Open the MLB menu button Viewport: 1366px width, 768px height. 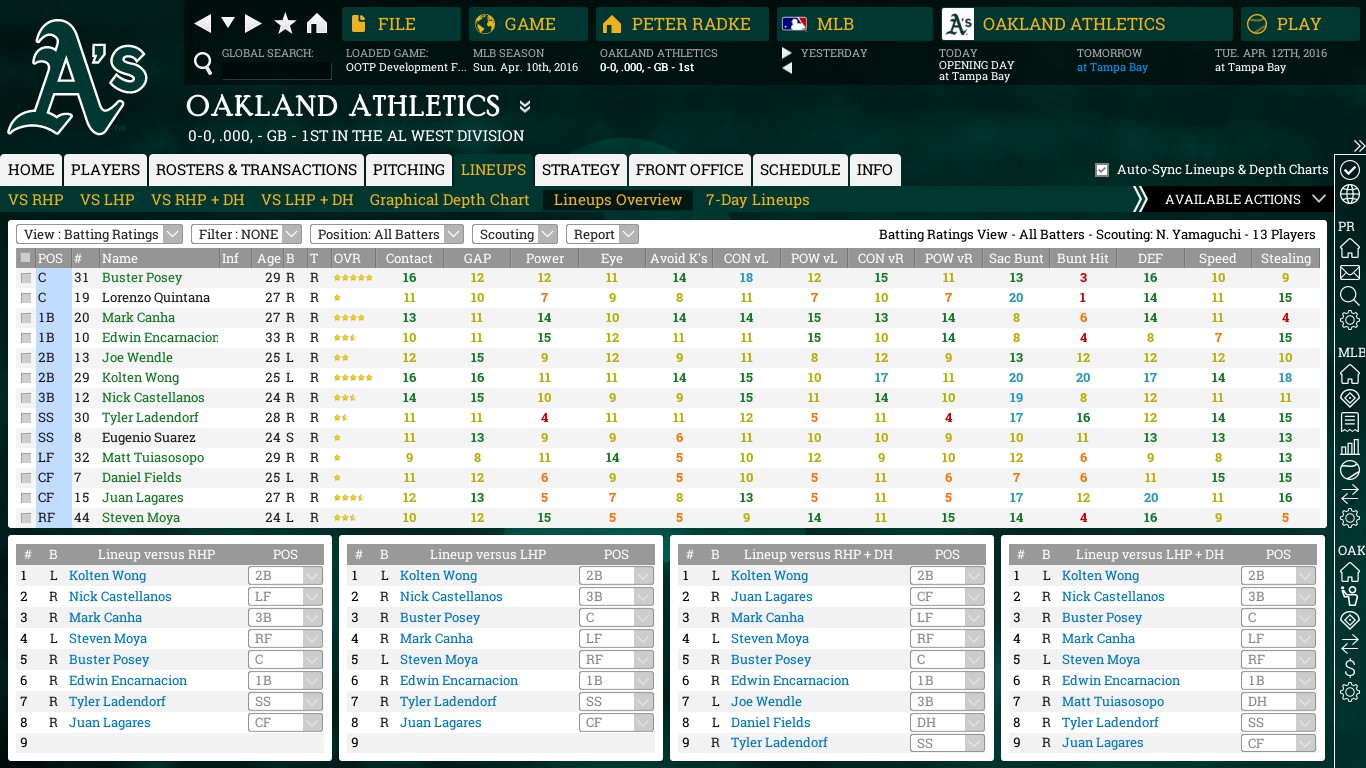point(855,24)
